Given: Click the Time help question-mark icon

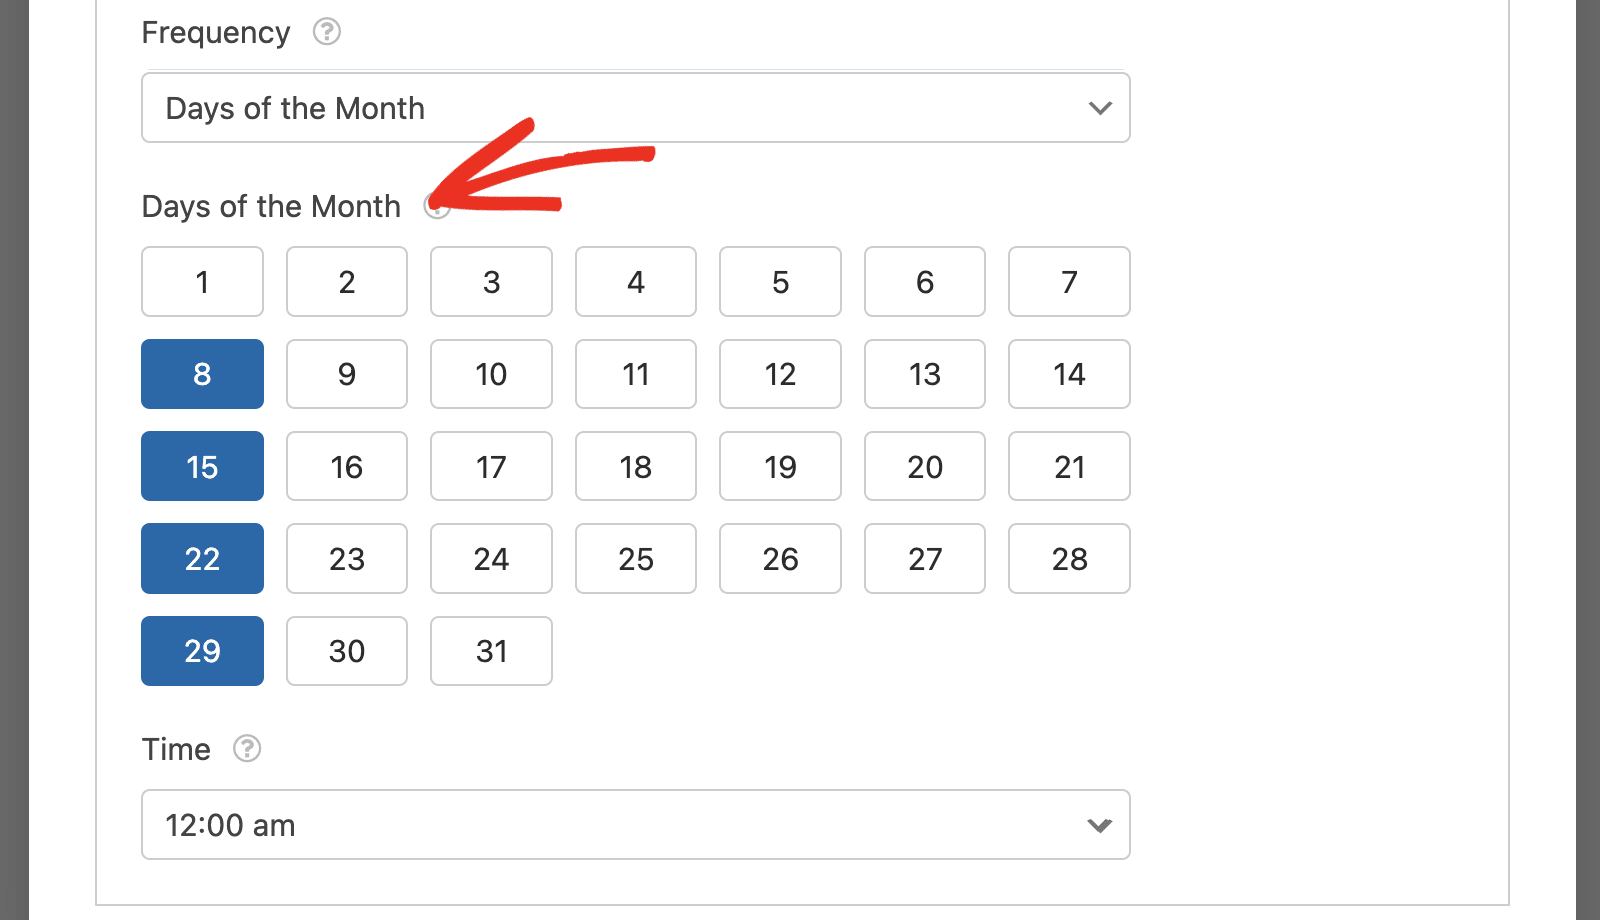Looking at the screenshot, I should [x=247, y=748].
